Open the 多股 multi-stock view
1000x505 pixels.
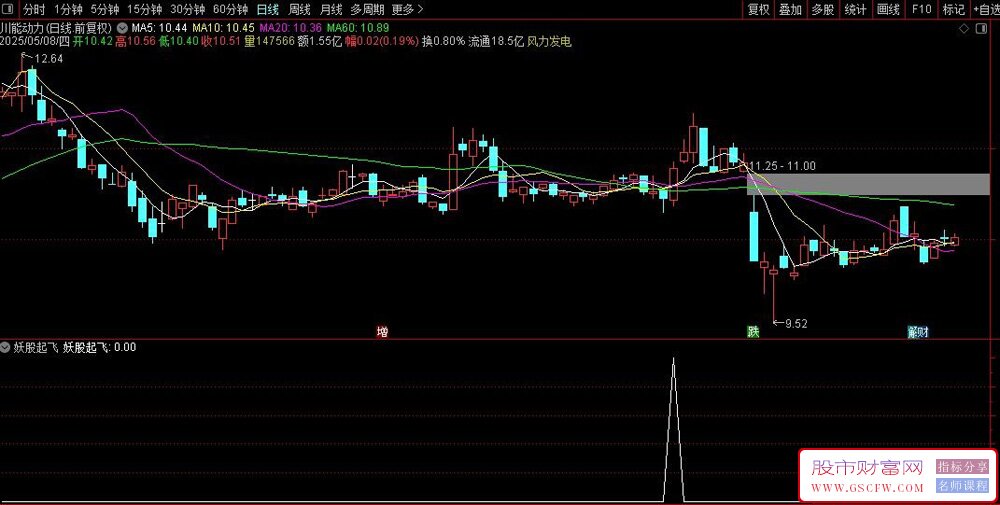[x=823, y=9]
